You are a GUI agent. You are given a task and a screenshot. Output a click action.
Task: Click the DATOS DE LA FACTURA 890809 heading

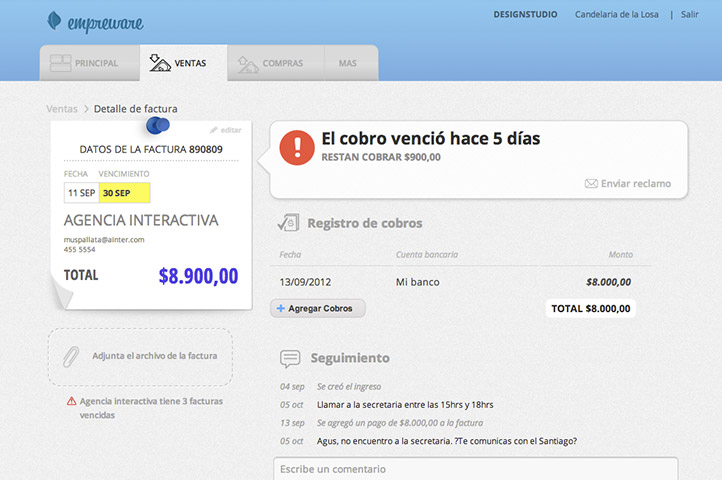point(151,149)
